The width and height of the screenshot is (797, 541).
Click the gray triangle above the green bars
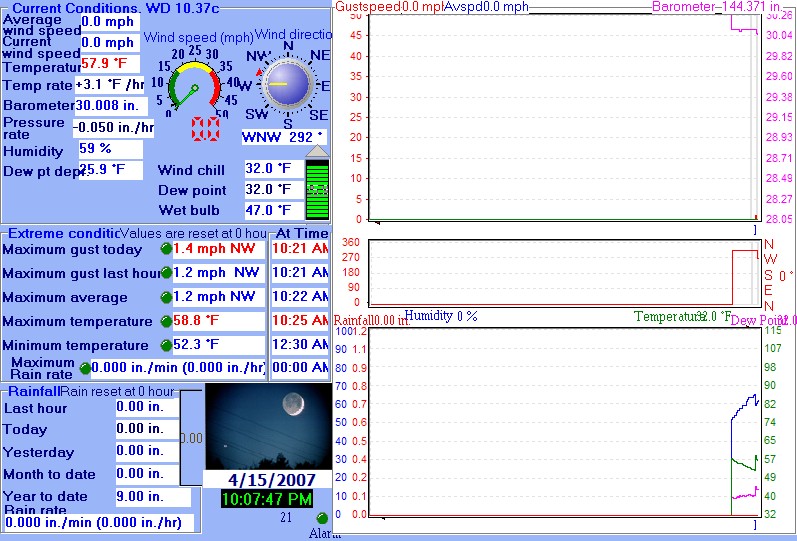click(x=317, y=151)
